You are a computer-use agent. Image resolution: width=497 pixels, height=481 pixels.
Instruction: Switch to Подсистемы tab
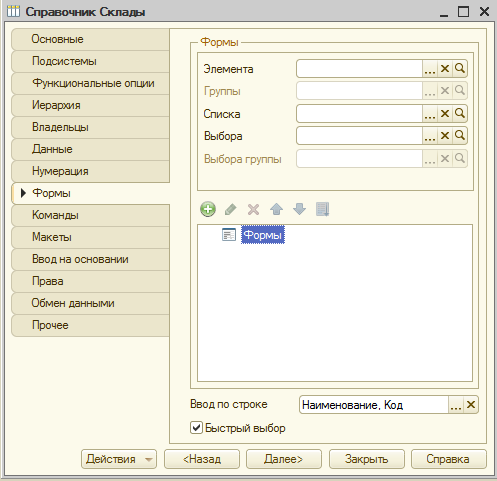(90, 61)
